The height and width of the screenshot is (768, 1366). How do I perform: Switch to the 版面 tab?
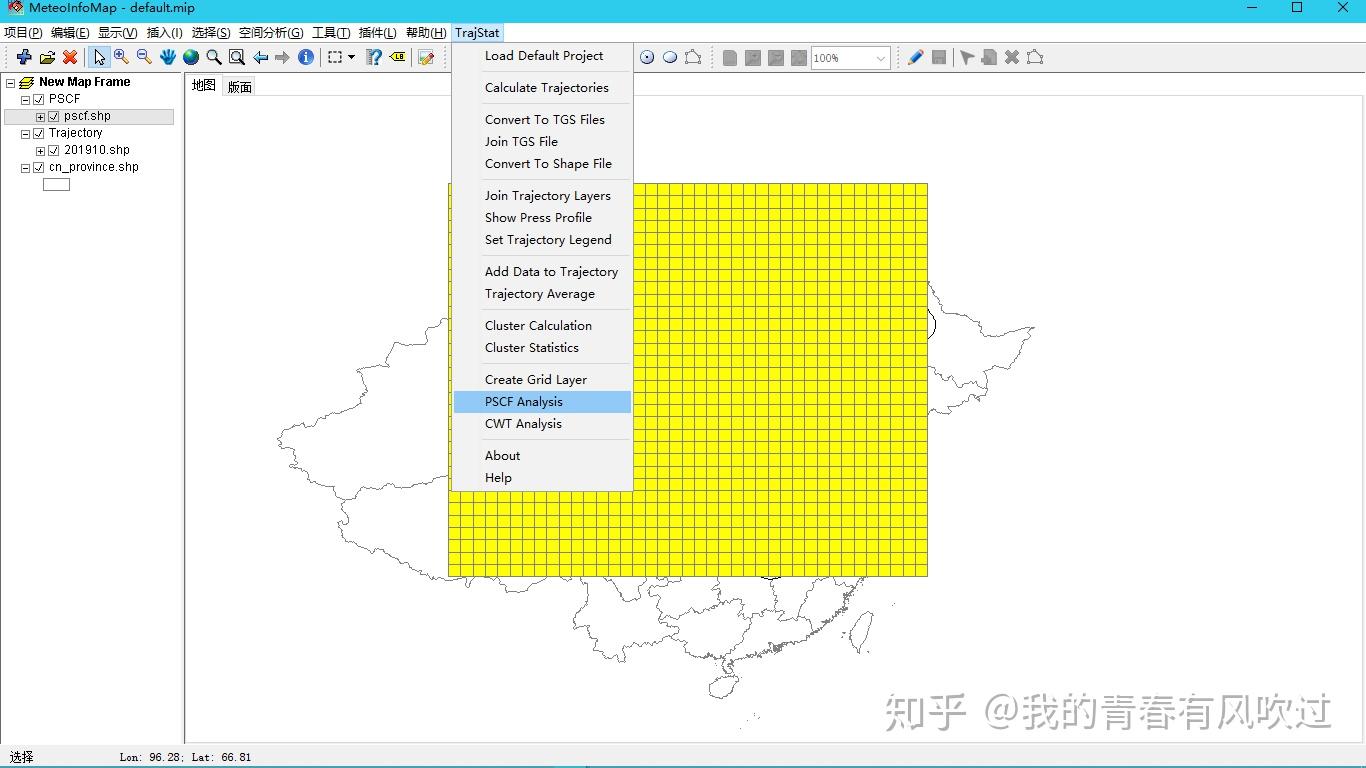click(239, 85)
